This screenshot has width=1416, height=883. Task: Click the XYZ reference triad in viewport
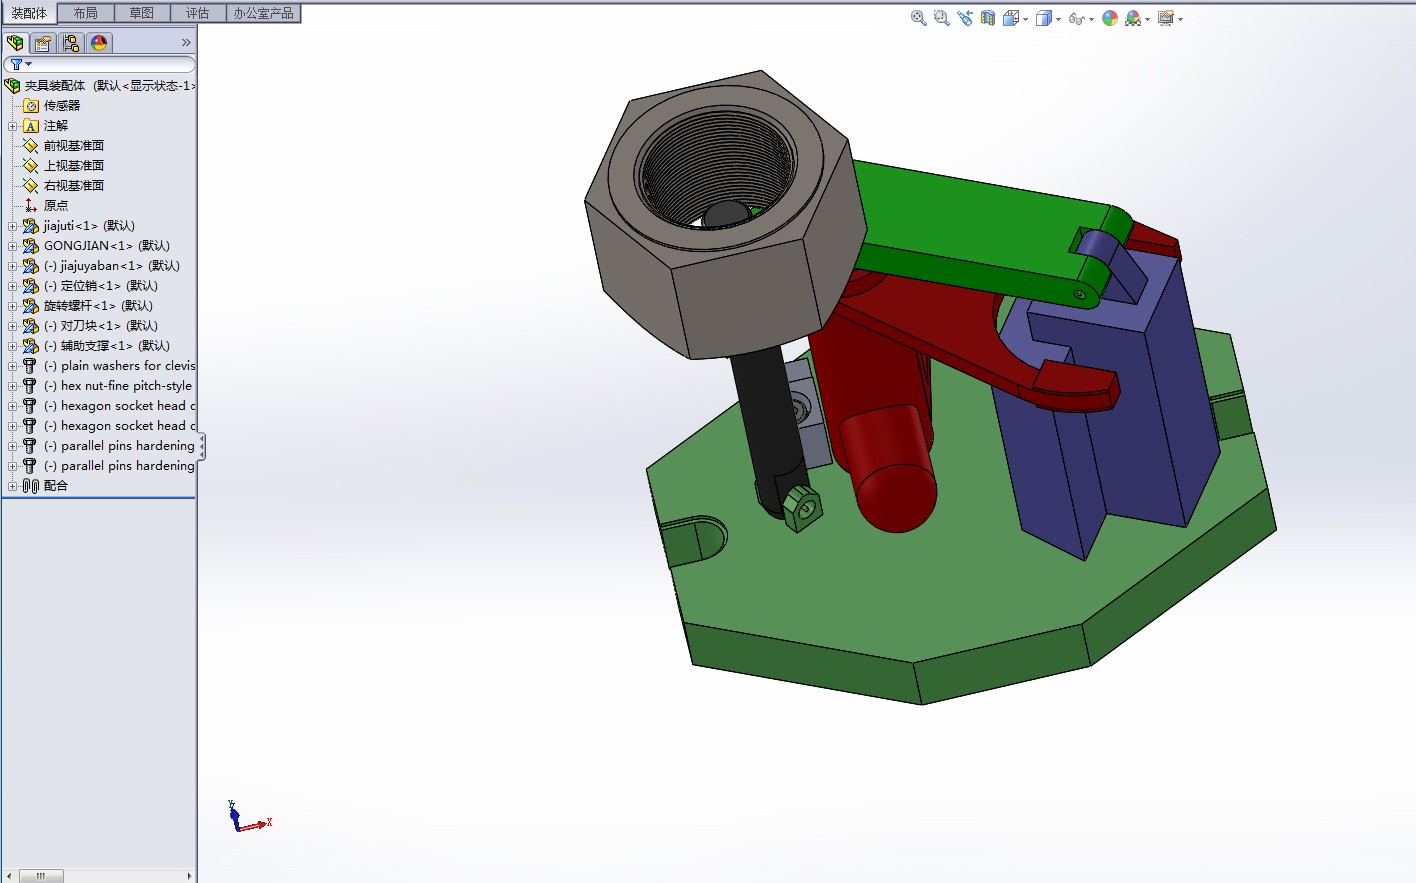[249, 817]
